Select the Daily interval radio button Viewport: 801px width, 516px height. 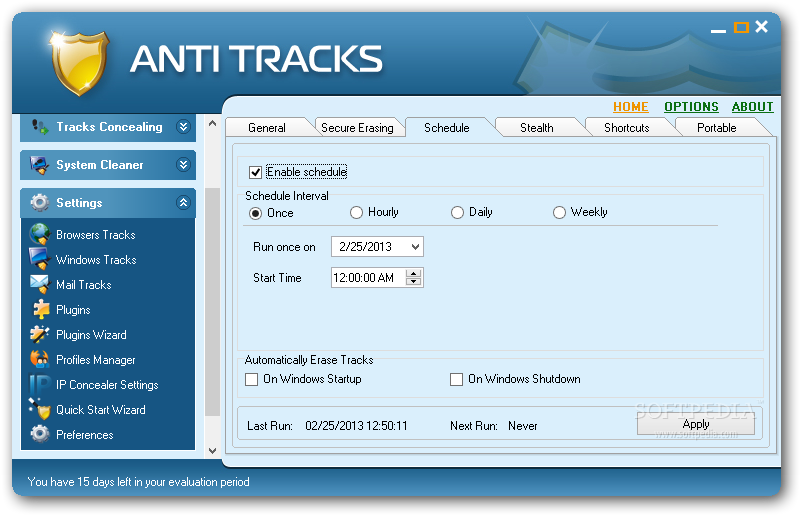click(457, 213)
